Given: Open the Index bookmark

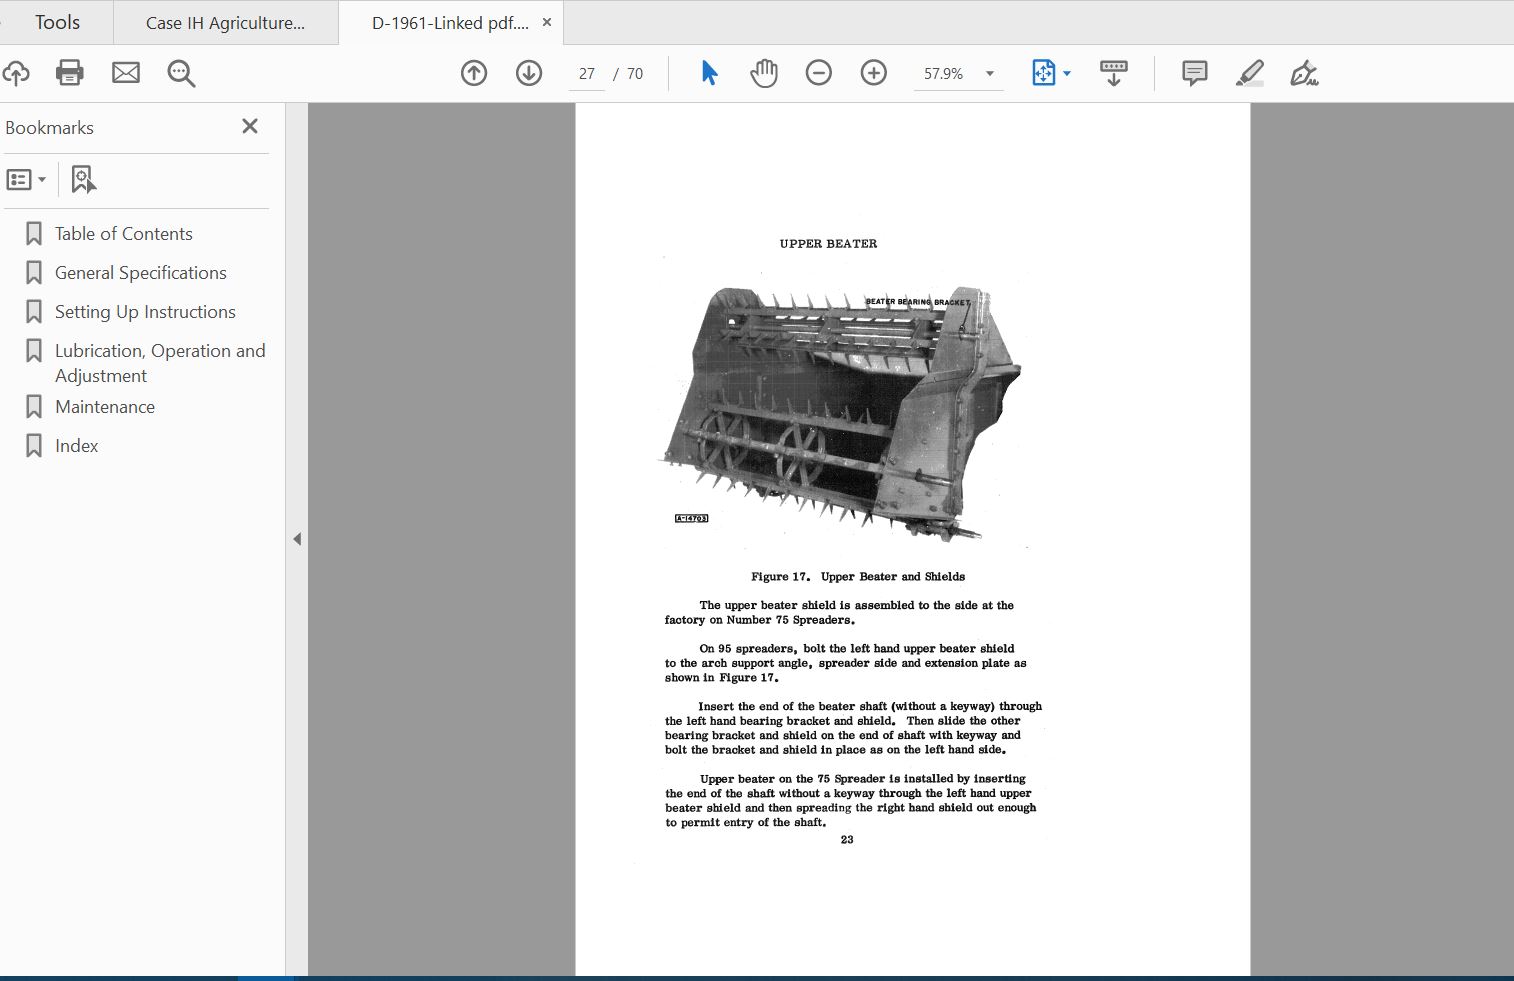Looking at the screenshot, I should (77, 446).
